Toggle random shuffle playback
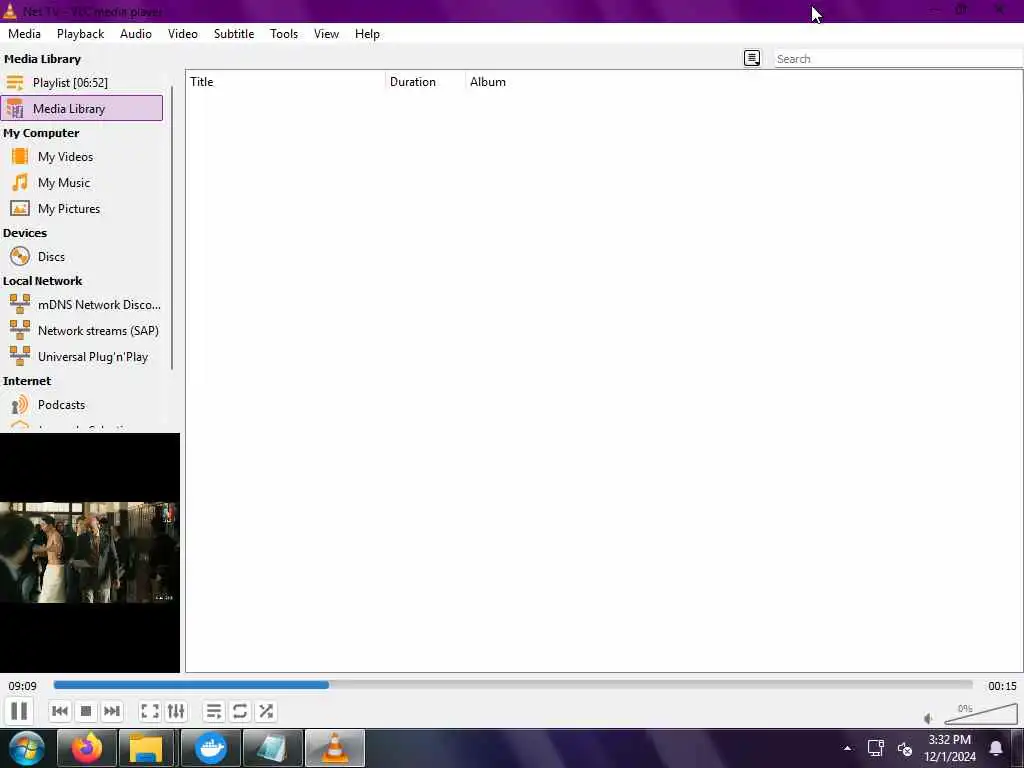 tap(266, 711)
